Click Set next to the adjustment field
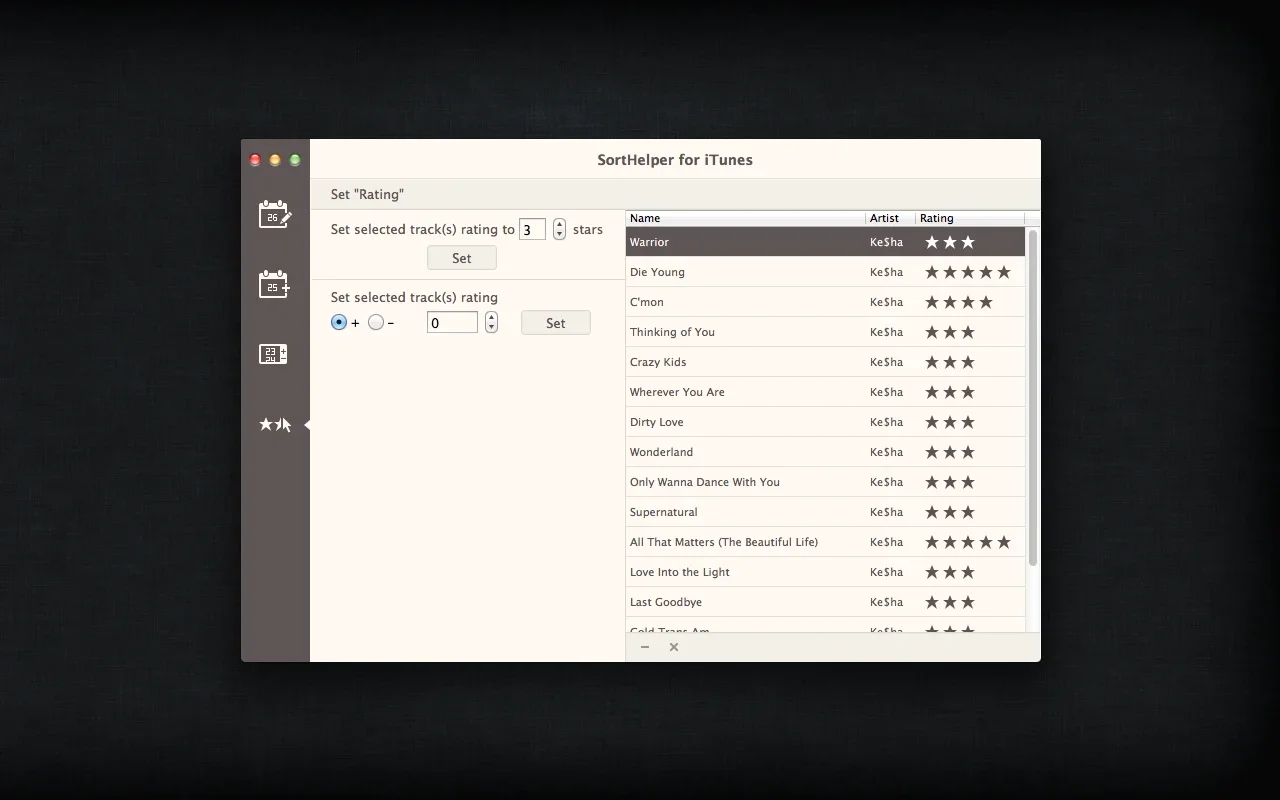1280x800 pixels. pyautogui.click(x=556, y=323)
